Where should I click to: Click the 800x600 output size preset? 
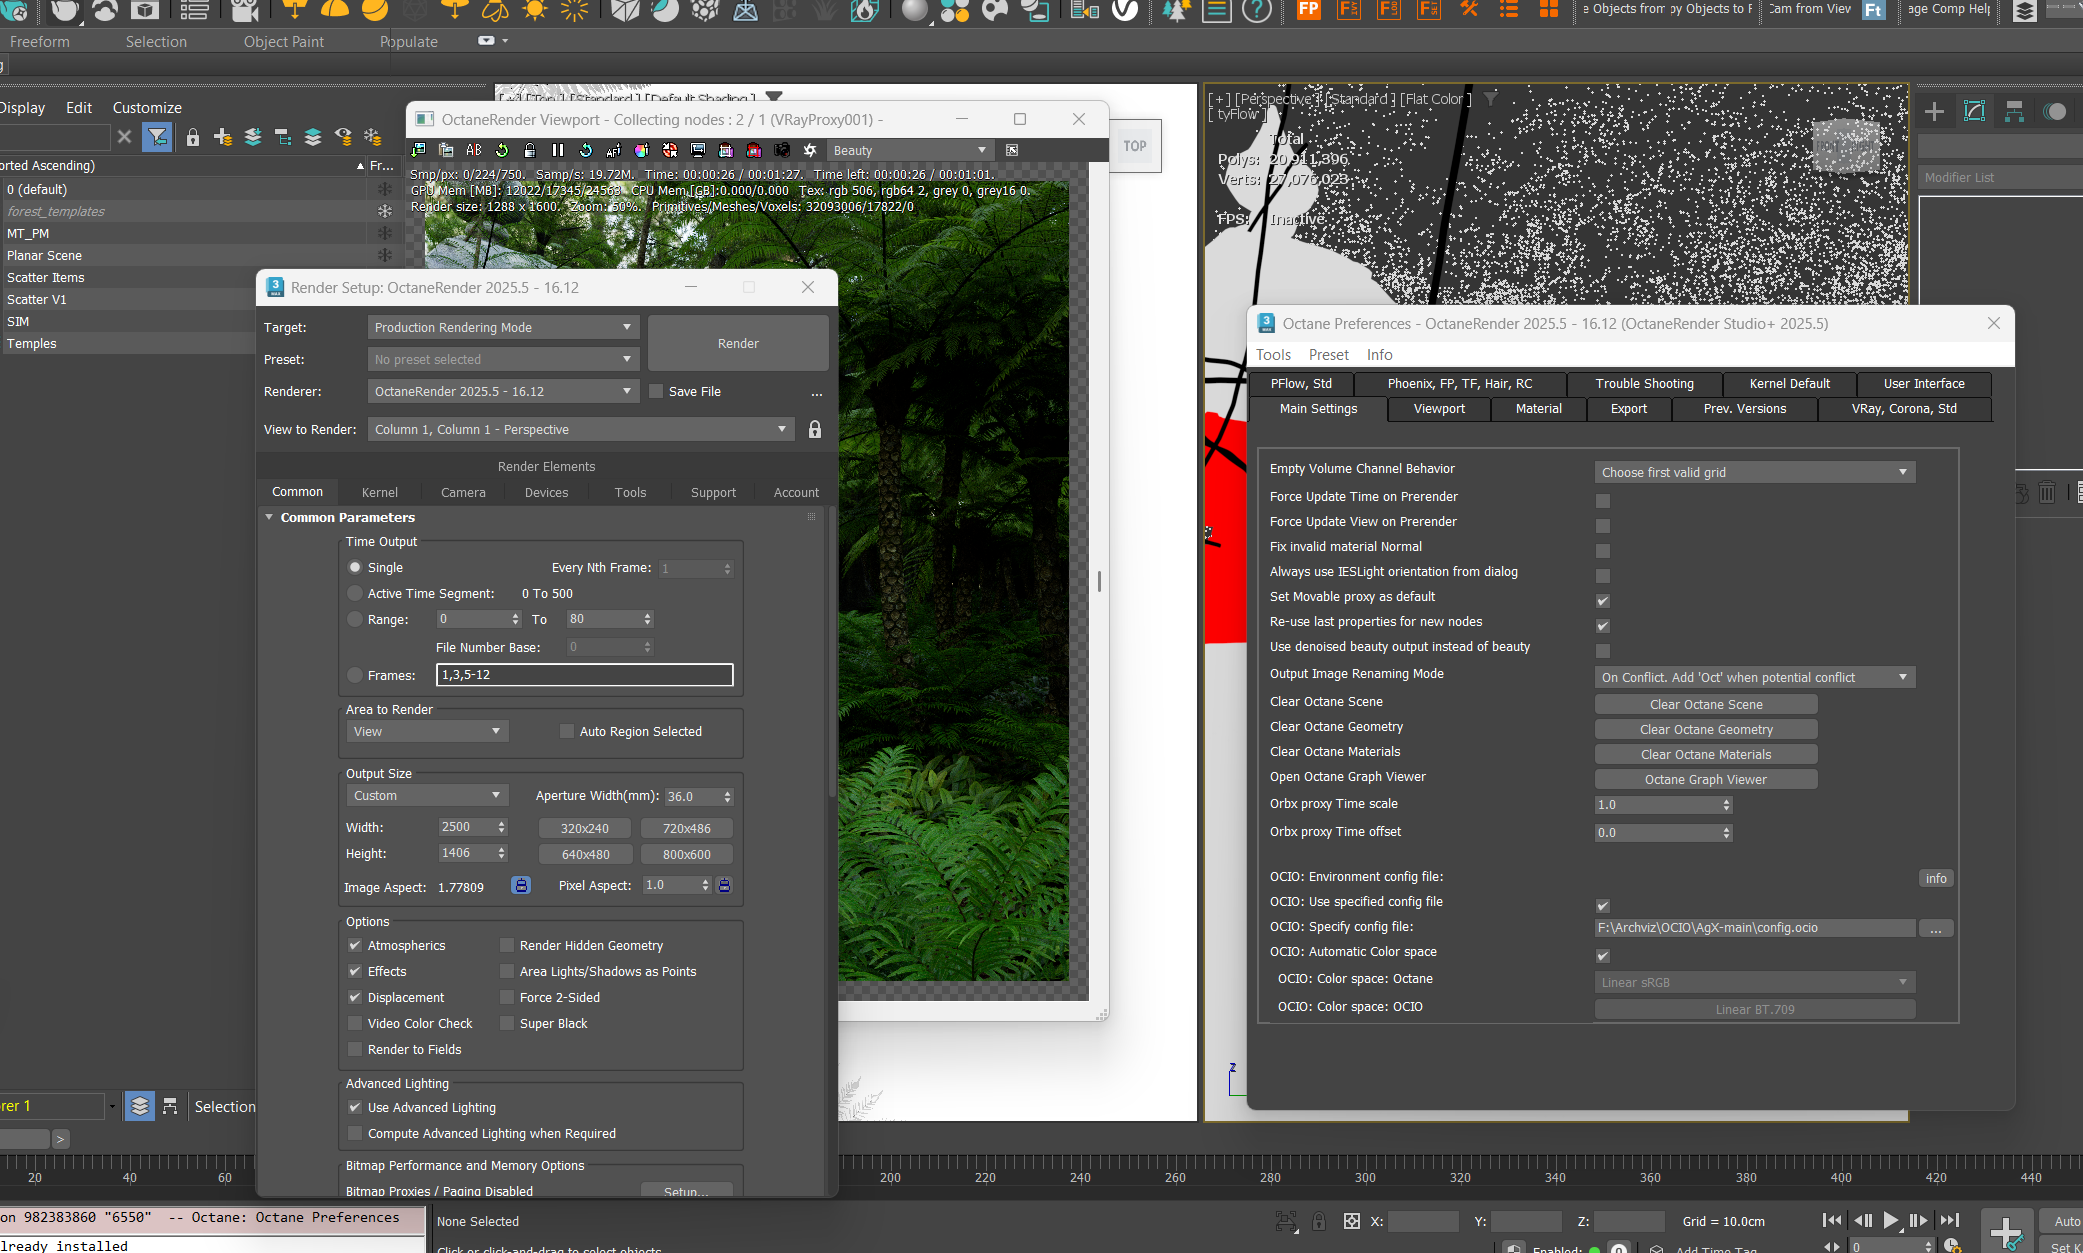686,854
